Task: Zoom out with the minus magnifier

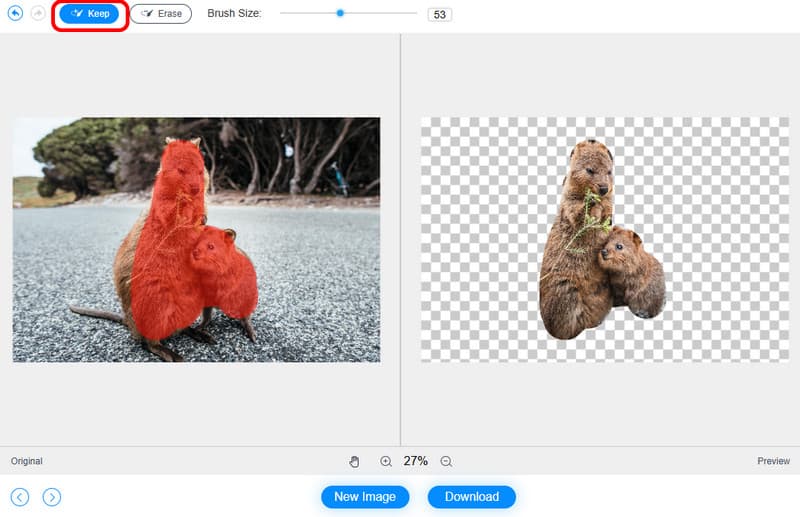Action: pyautogui.click(x=446, y=461)
